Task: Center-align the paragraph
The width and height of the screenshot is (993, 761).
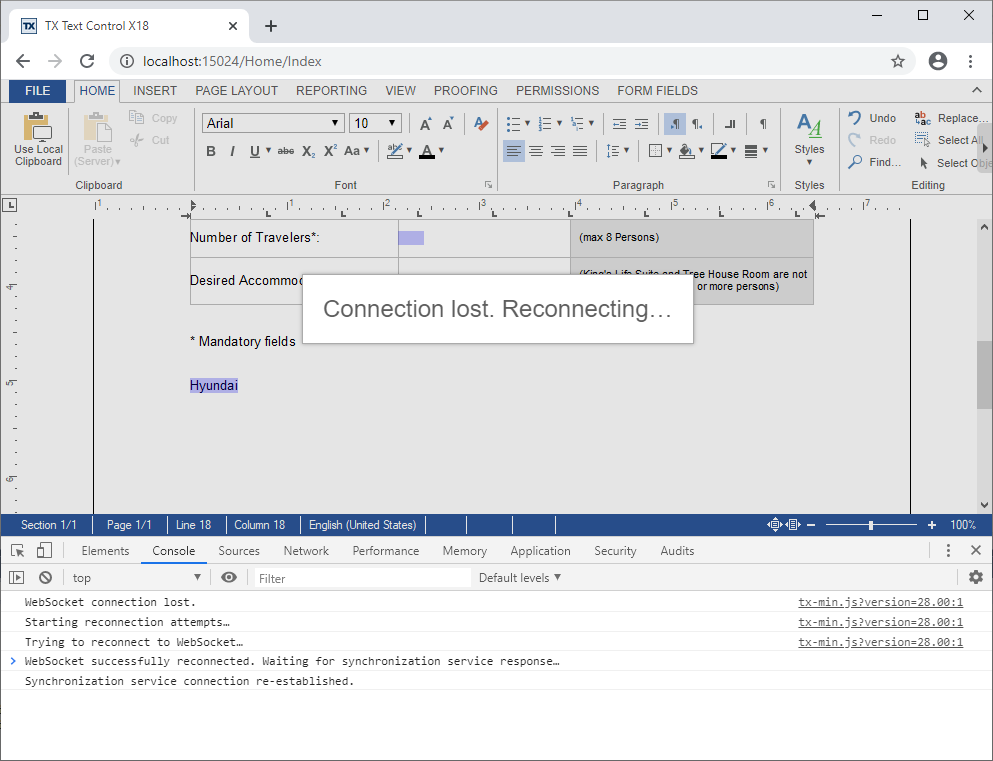Action: (536, 151)
